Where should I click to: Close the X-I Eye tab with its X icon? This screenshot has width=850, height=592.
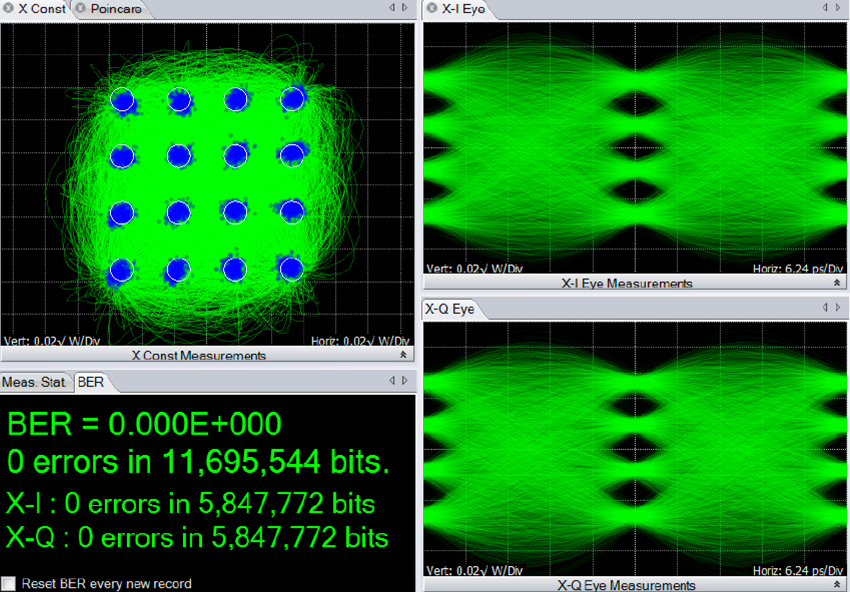[x=432, y=8]
